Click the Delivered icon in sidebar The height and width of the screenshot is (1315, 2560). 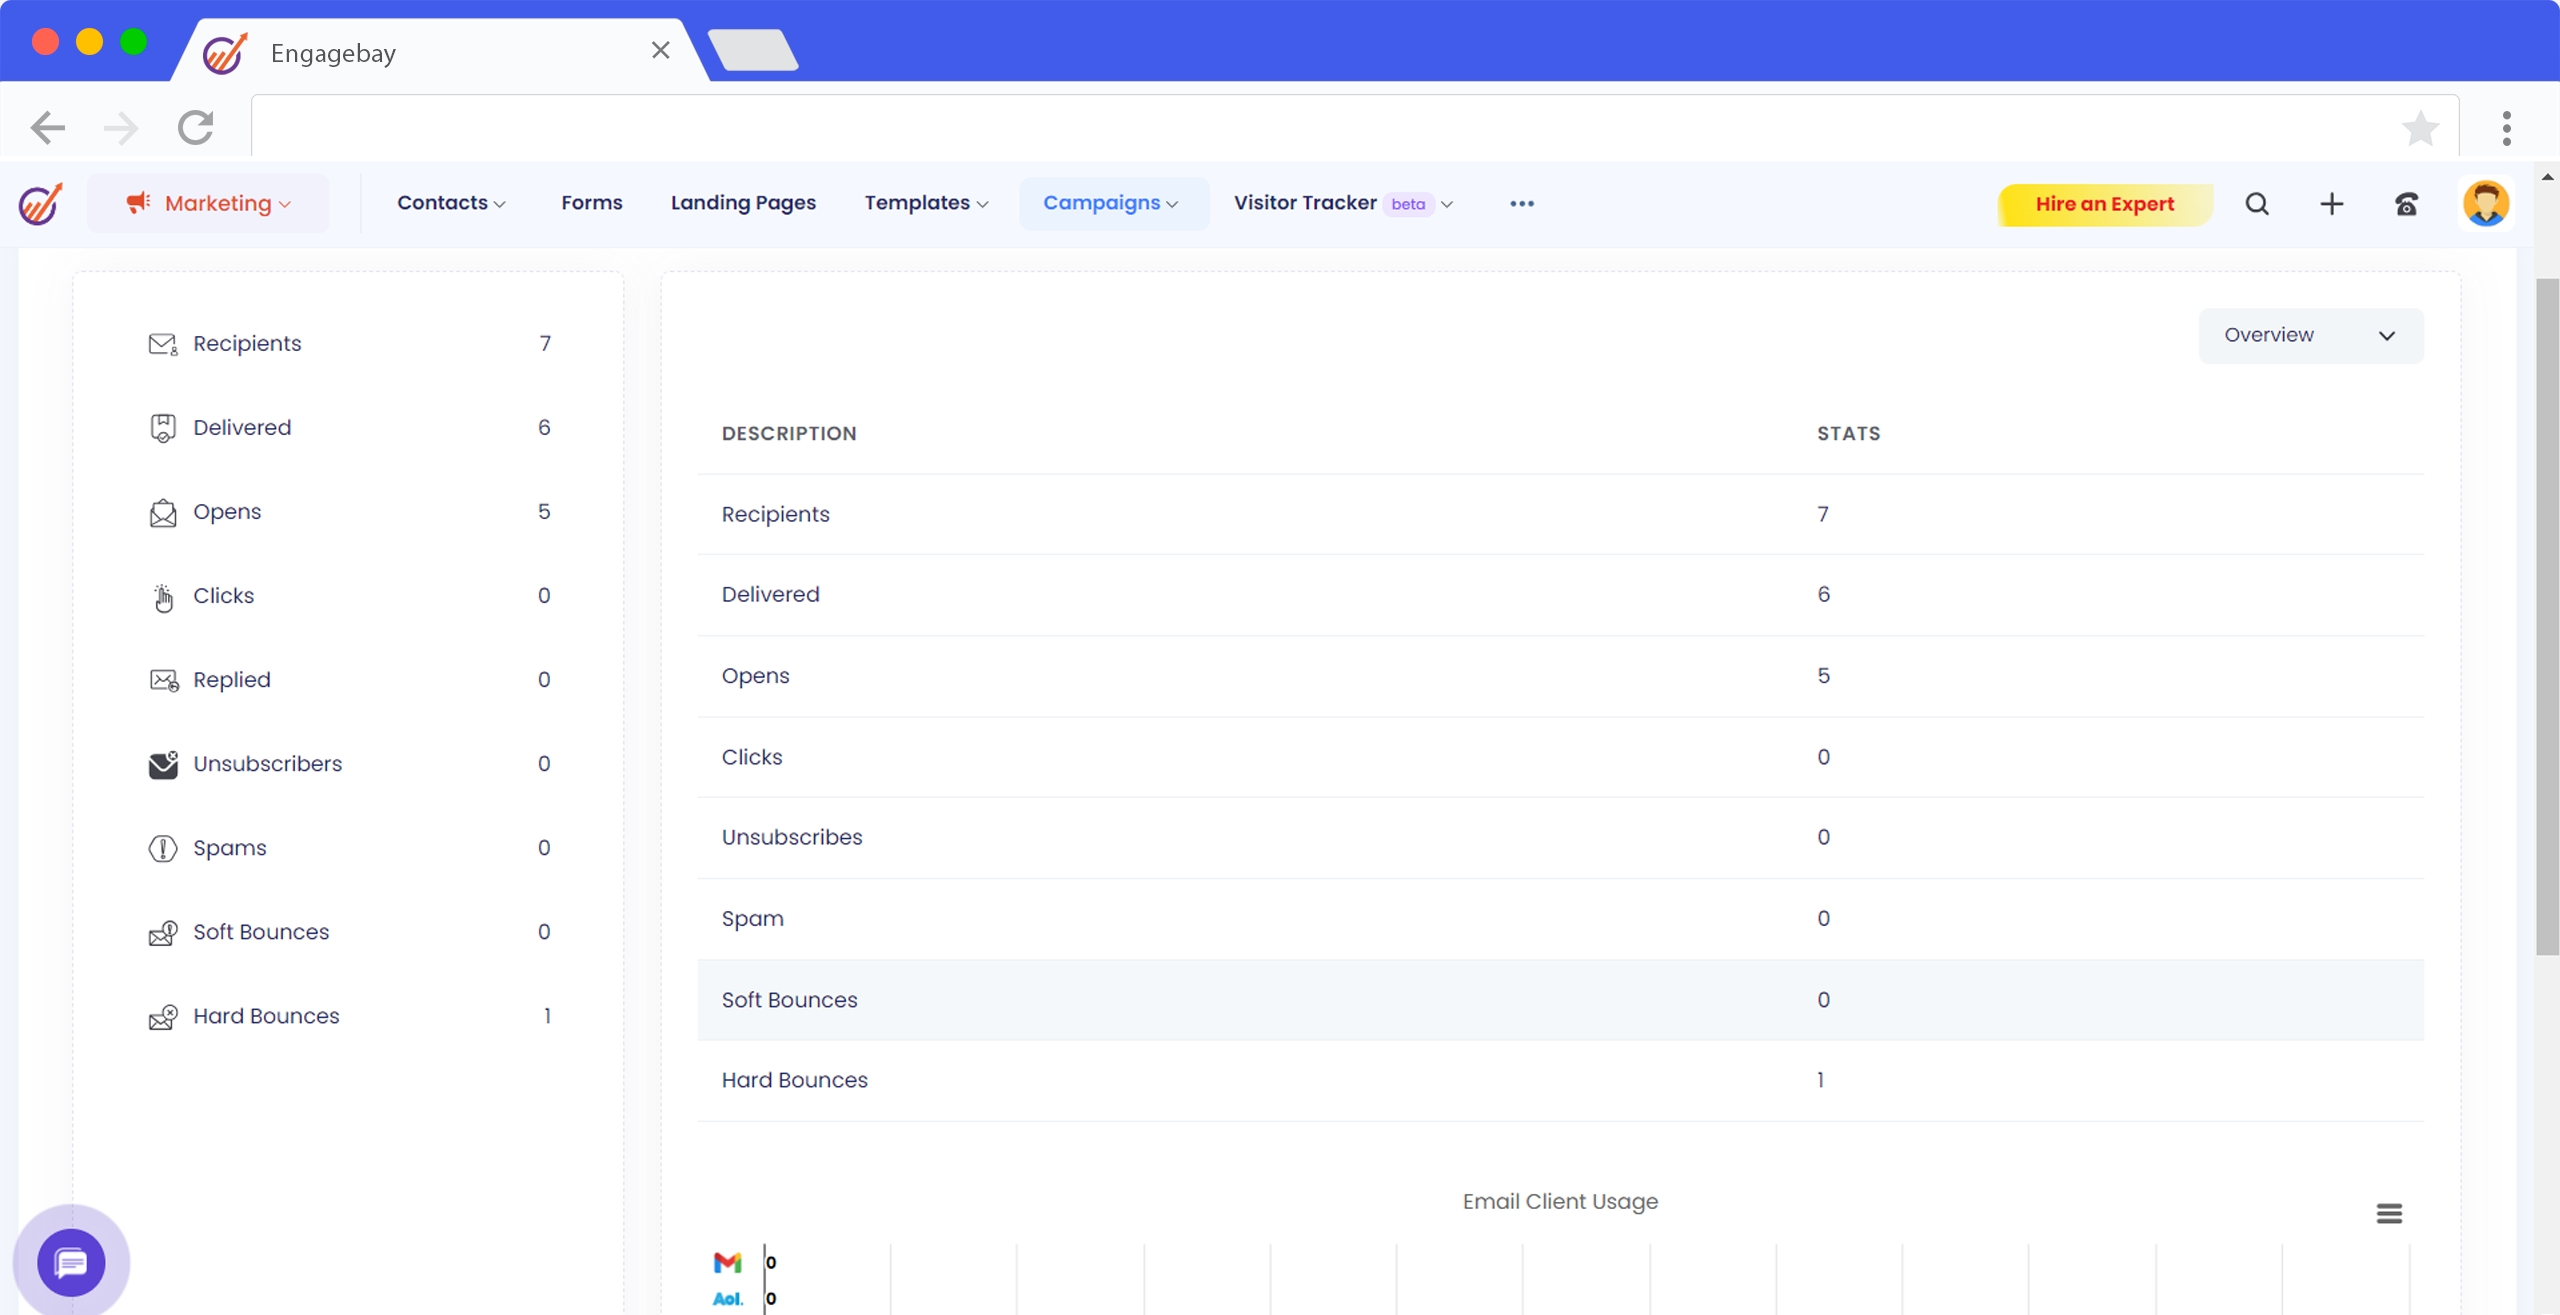pos(163,428)
